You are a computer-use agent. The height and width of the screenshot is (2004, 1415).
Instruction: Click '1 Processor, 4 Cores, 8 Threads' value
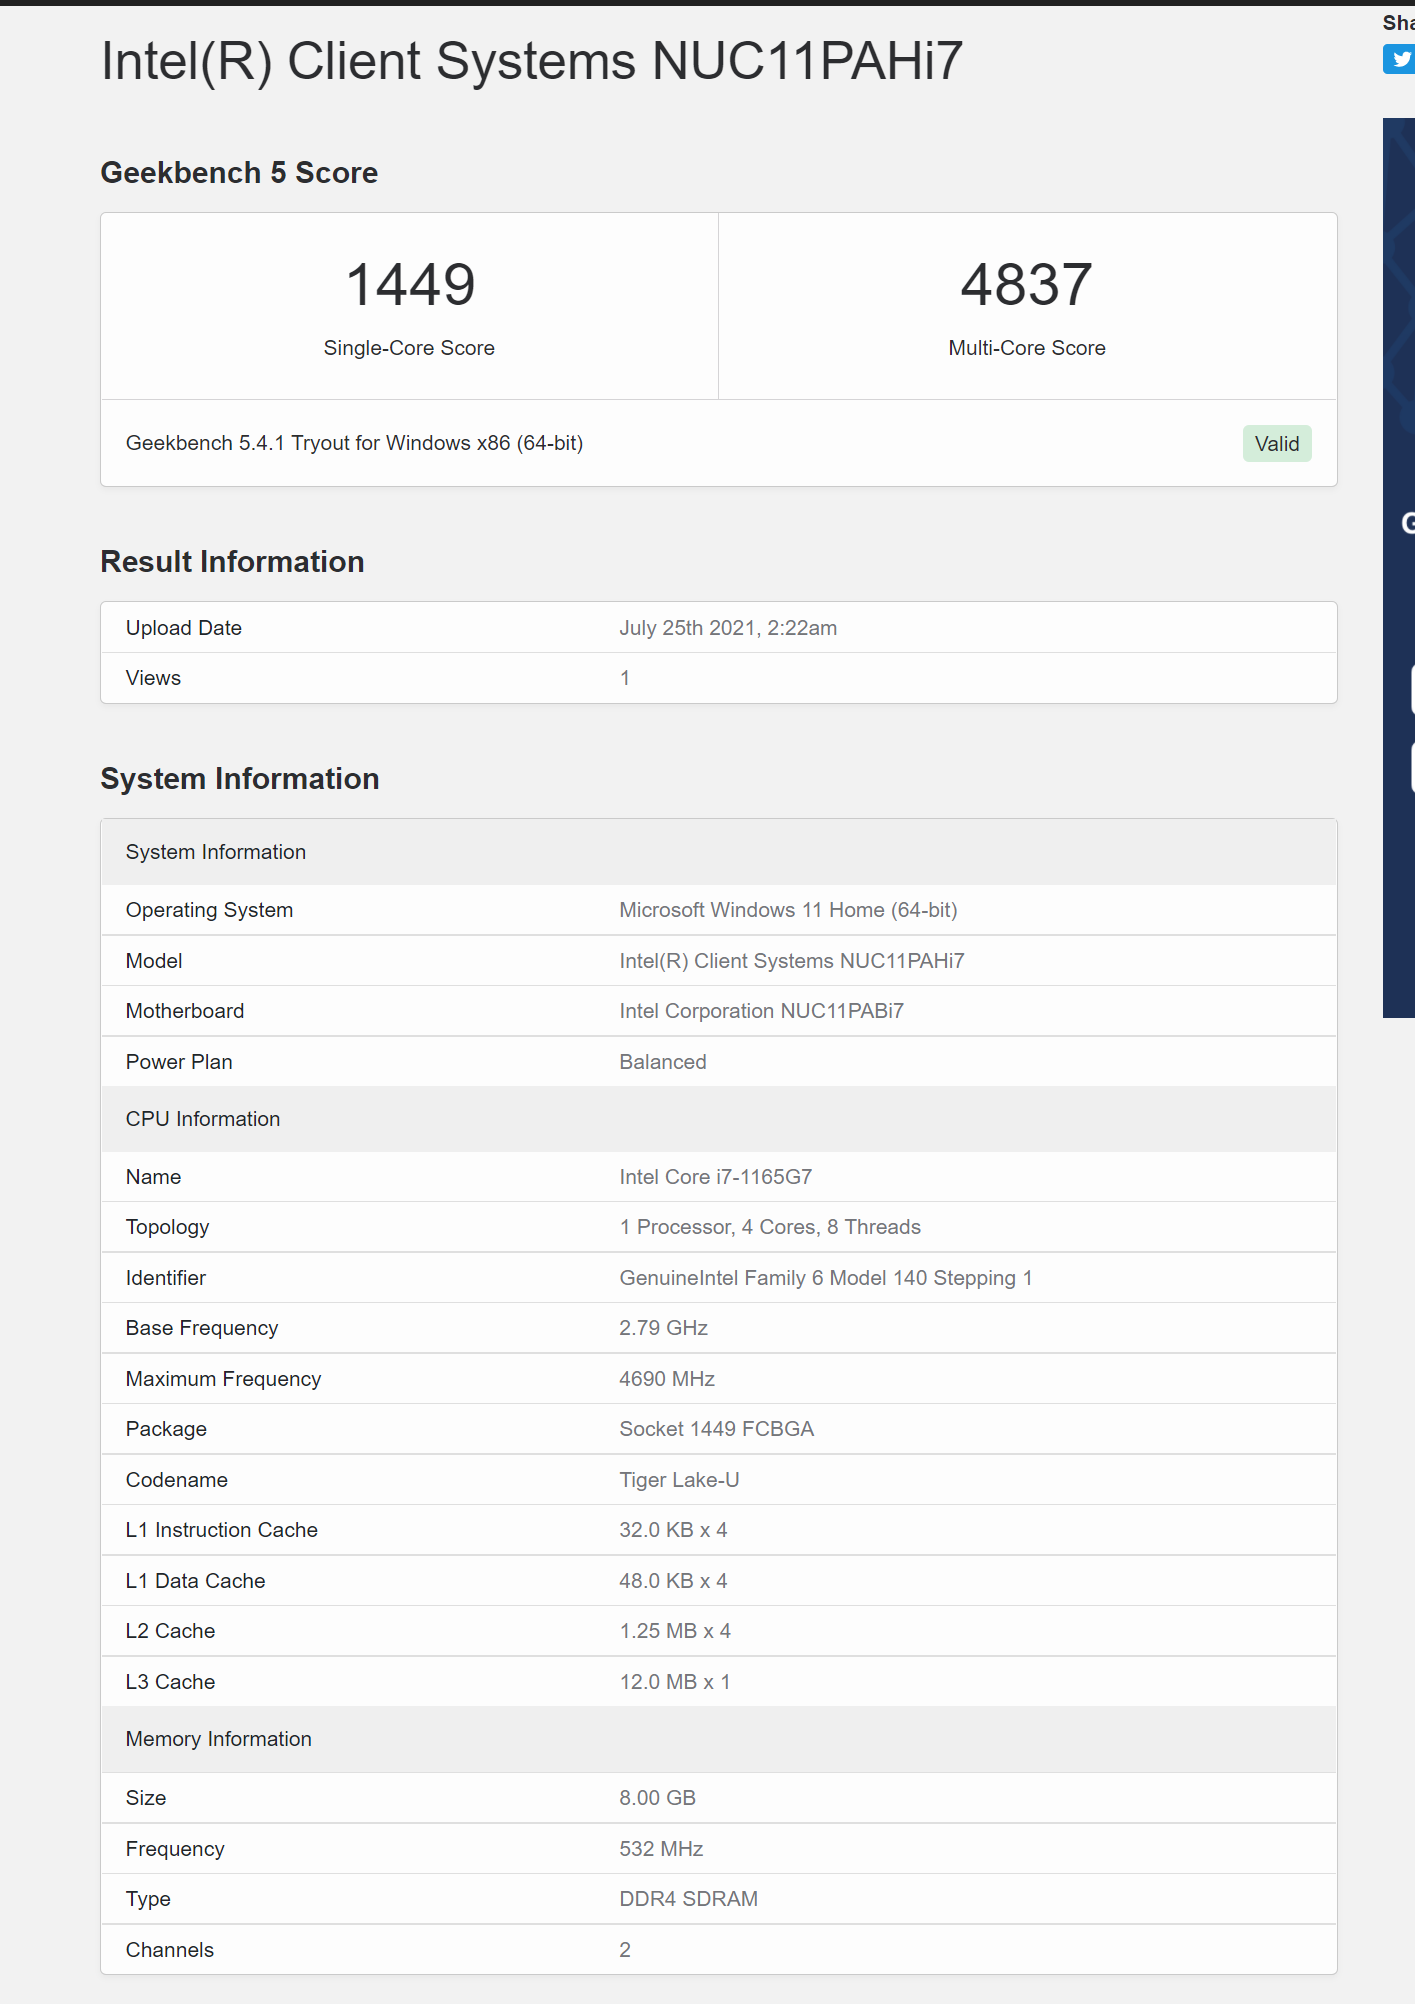pyautogui.click(x=770, y=1227)
